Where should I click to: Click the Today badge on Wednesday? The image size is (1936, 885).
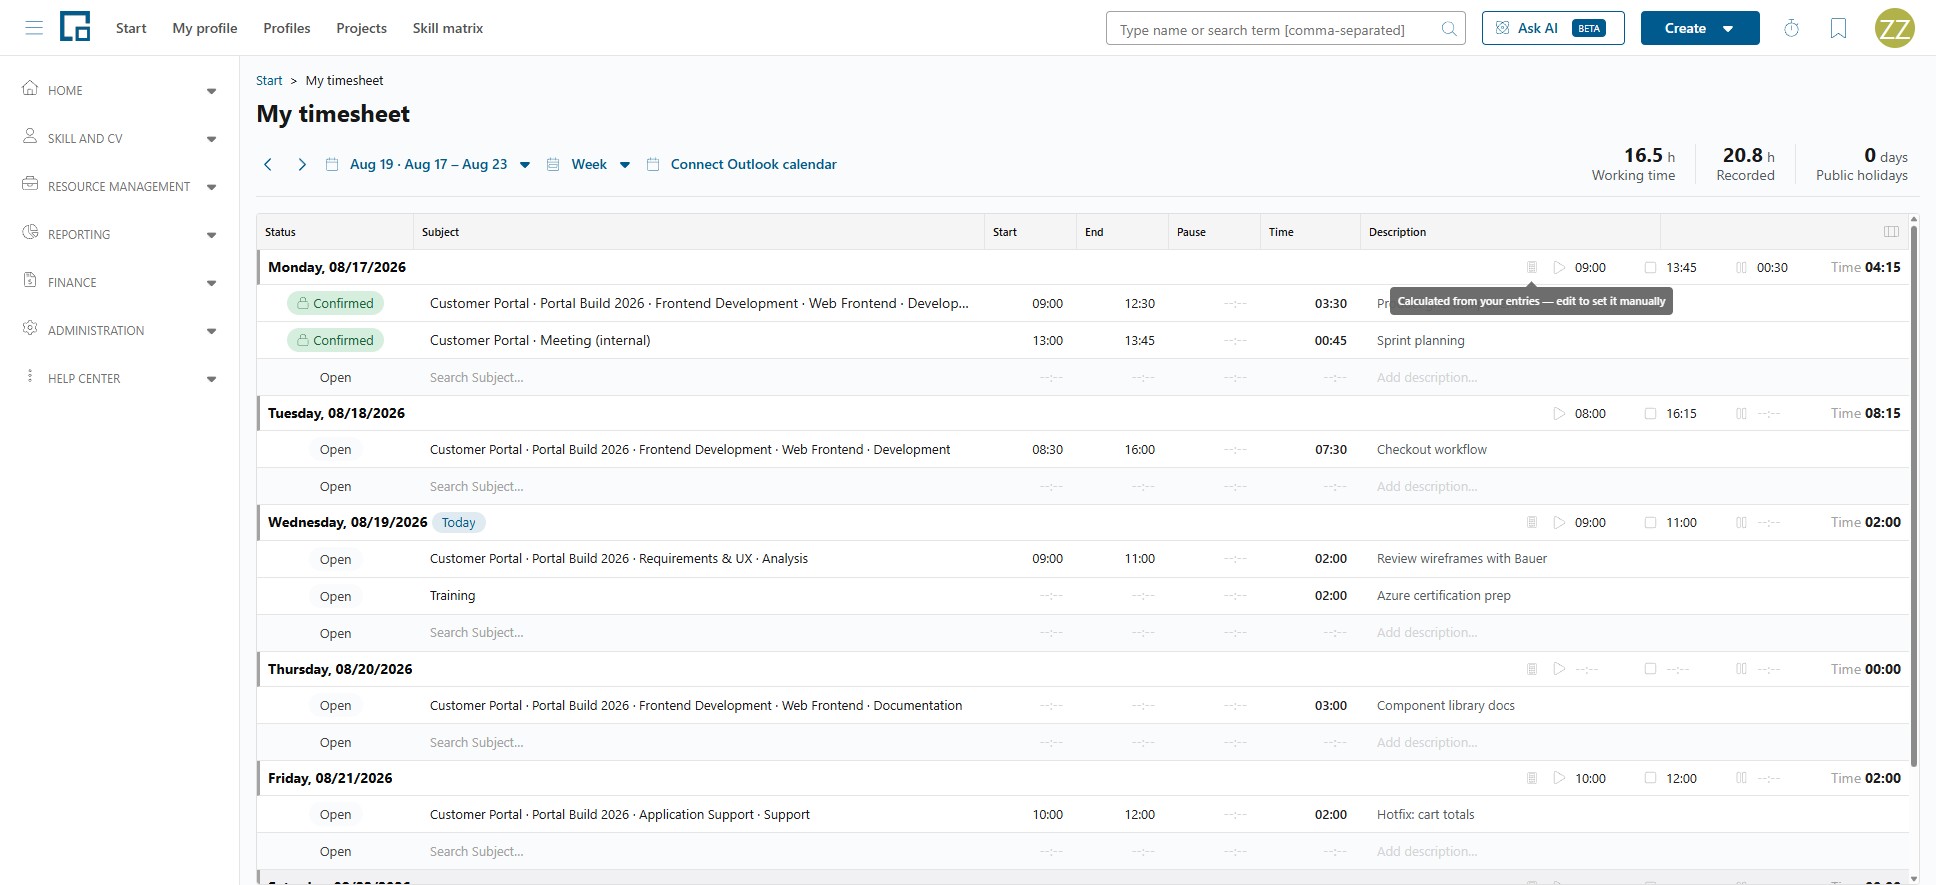coord(459,522)
